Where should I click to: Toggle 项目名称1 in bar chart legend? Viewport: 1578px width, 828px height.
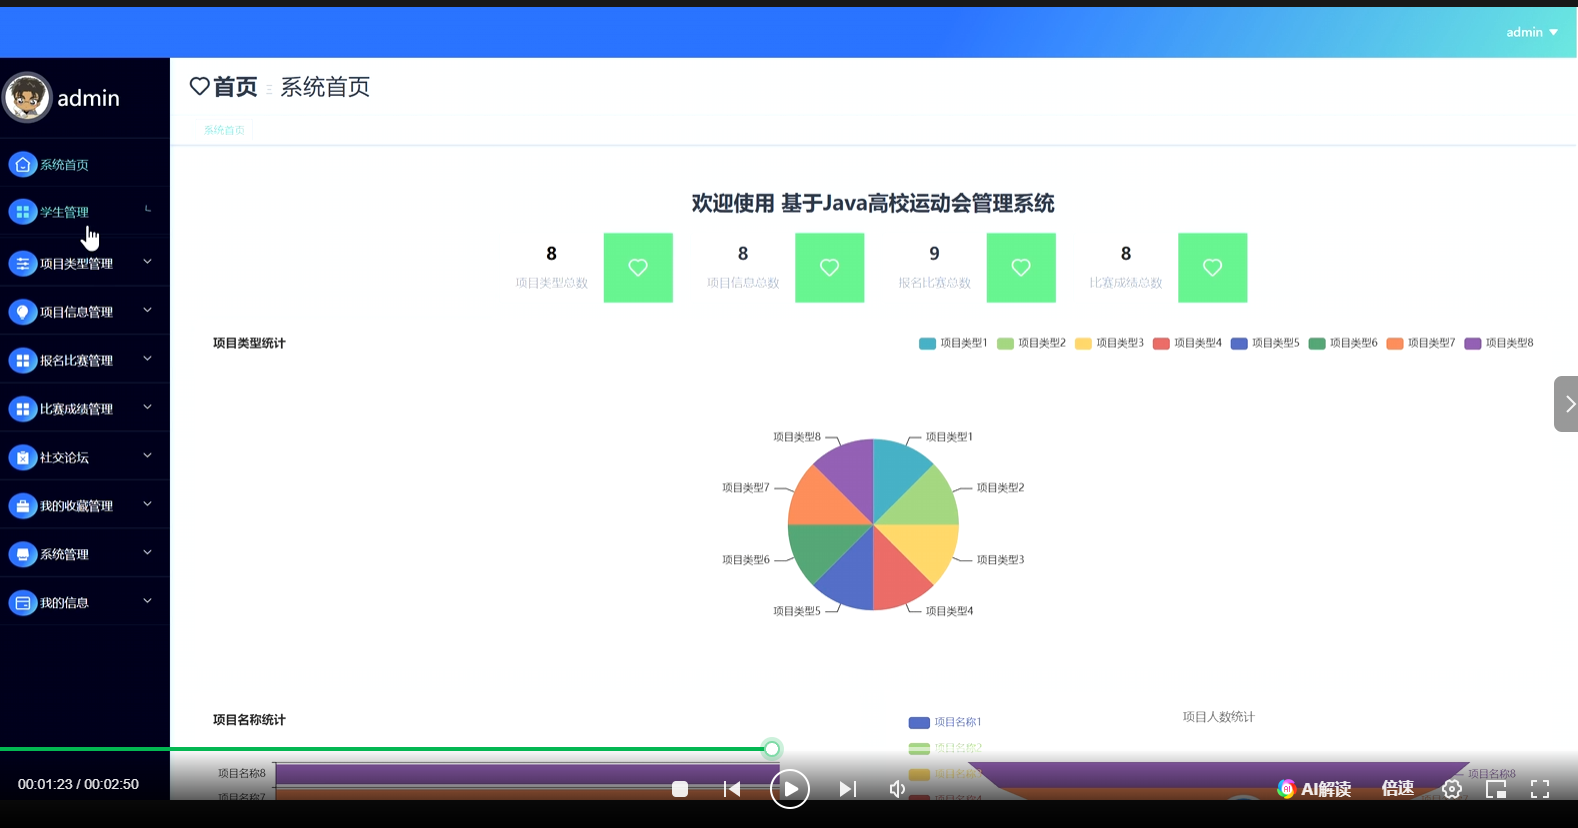tap(945, 722)
